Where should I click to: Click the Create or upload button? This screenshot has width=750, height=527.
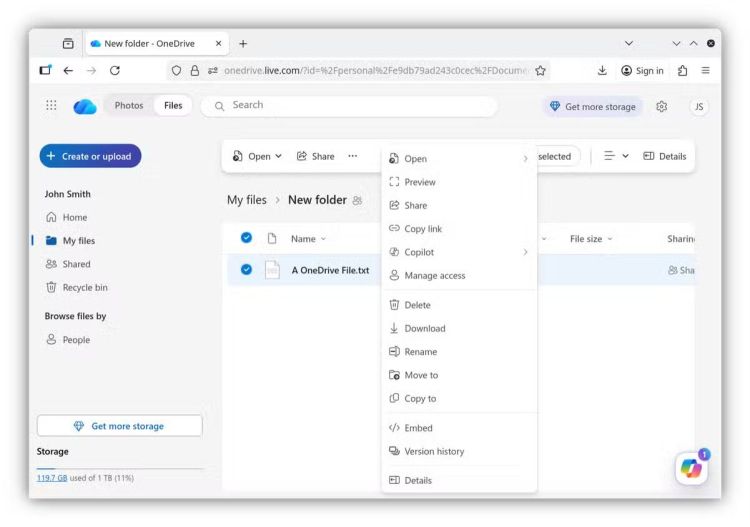point(90,156)
